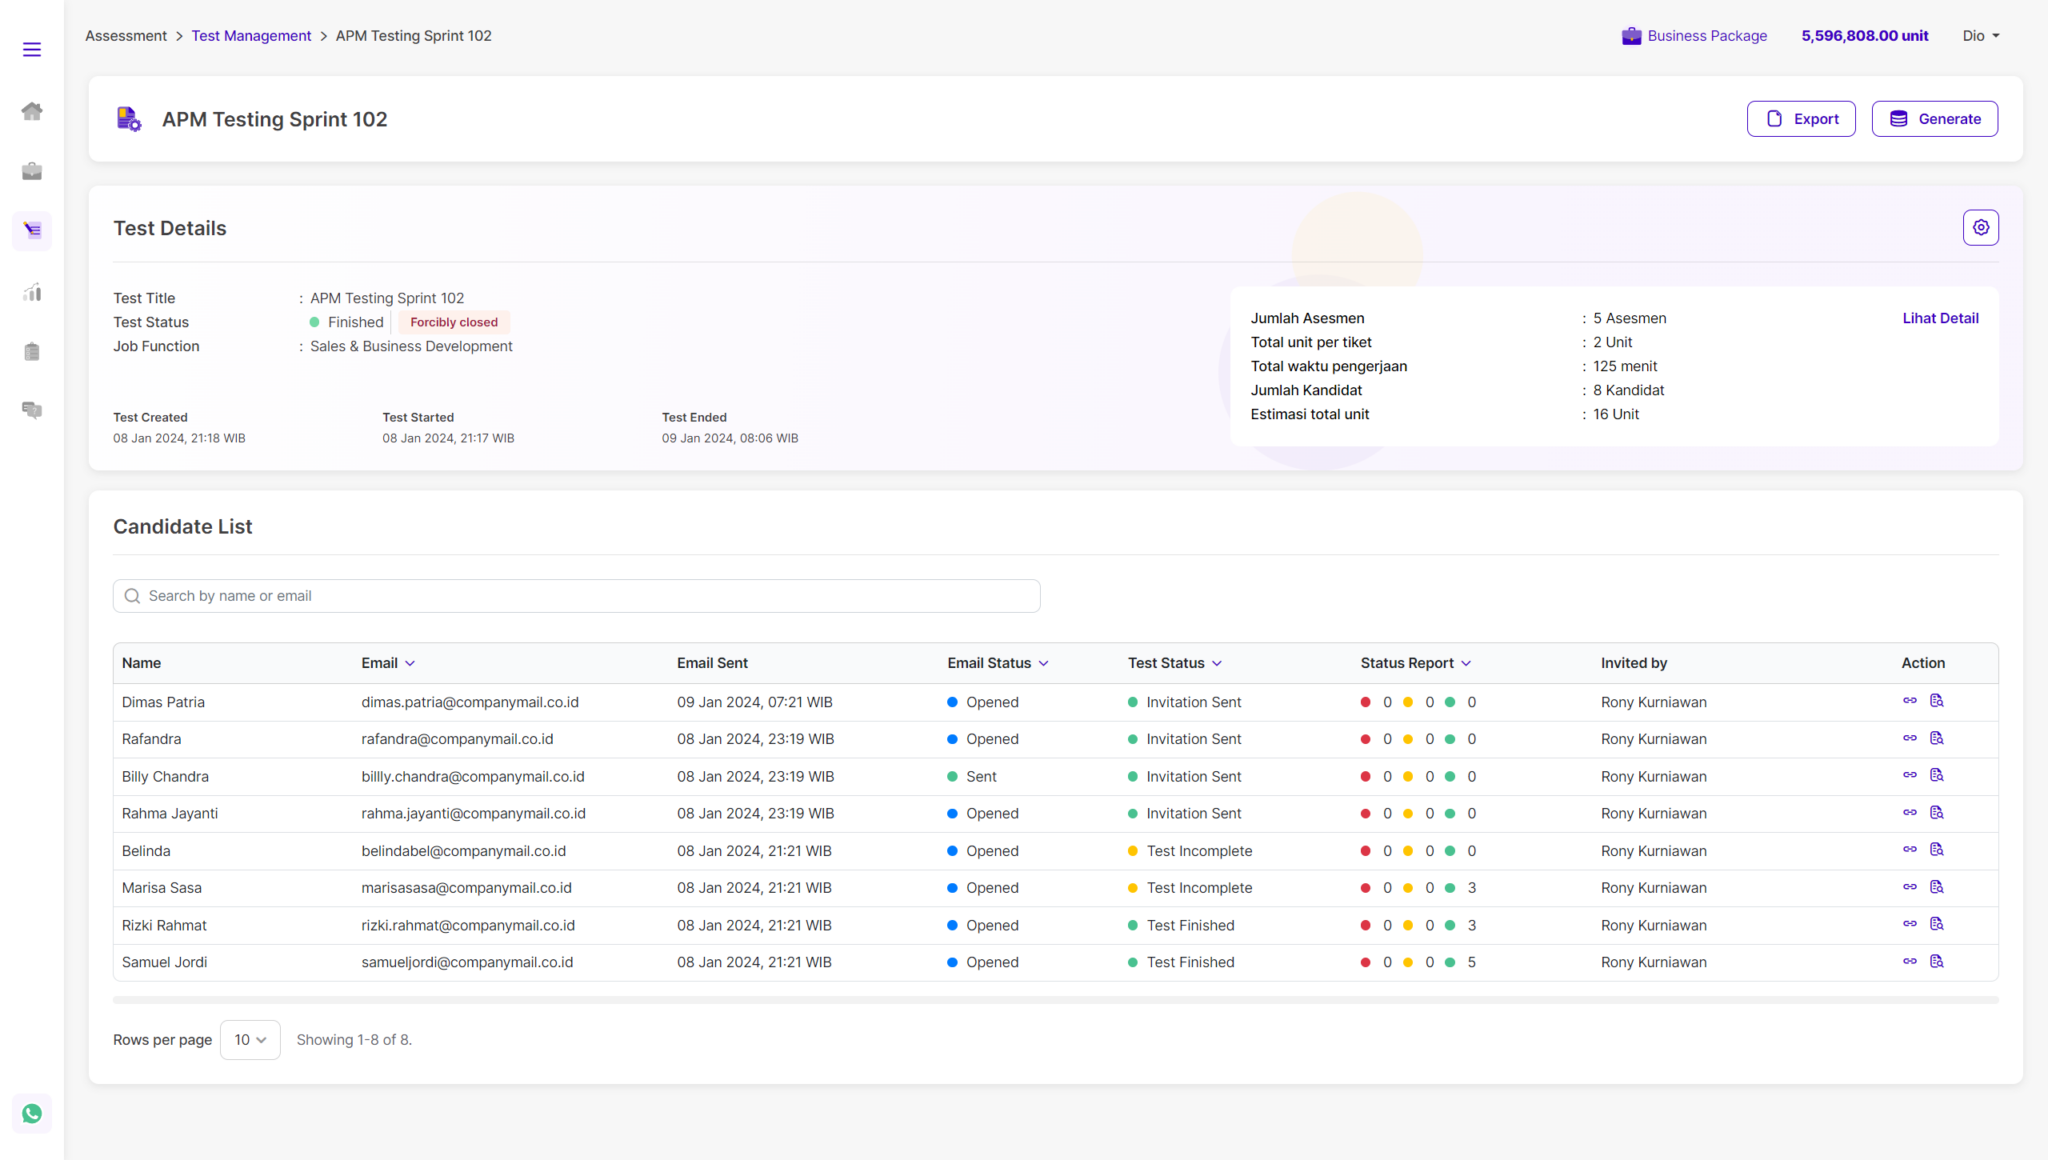The width and height of the screenshot is (2048, 1160).
Task: Open the Status Report sort chevron
Action: pyautogui.click(x=1466, y=663)
